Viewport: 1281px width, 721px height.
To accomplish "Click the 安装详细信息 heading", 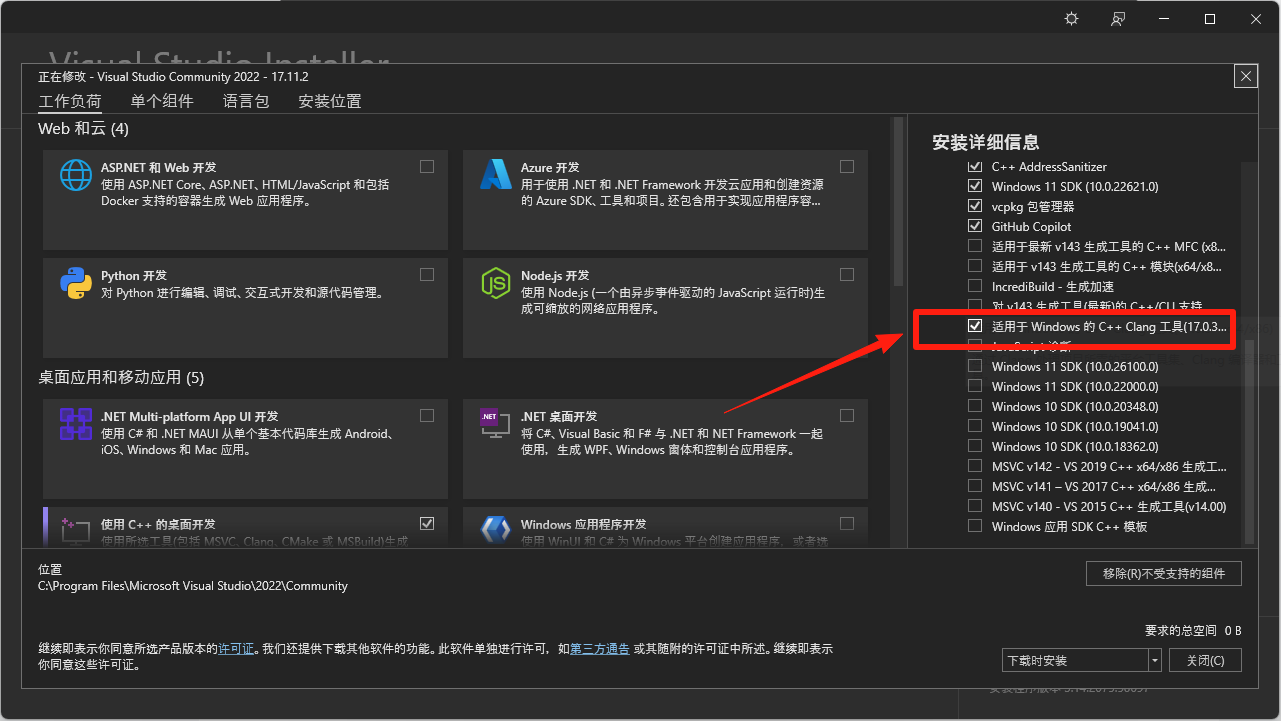I will [x=985, y=142].
